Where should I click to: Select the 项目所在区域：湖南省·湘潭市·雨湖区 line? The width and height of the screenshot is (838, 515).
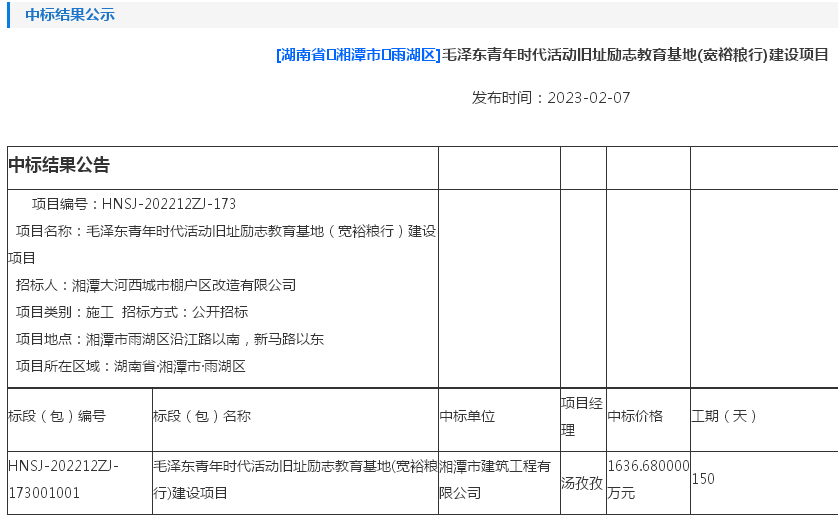pyautogui.click(x=130, y=366)
